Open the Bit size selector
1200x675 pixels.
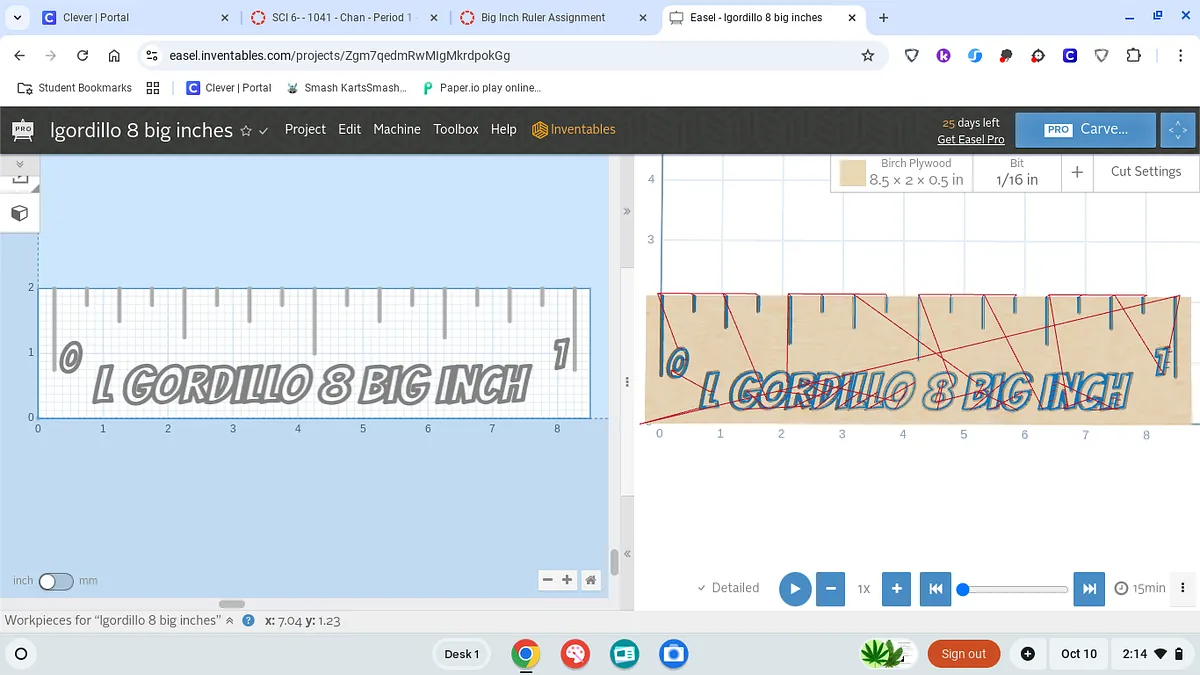[1016, 172]
